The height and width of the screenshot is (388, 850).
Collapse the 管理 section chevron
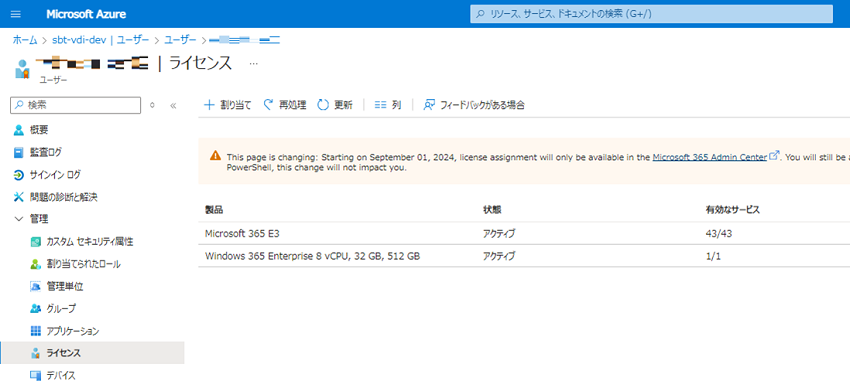[x=19, y=219]
